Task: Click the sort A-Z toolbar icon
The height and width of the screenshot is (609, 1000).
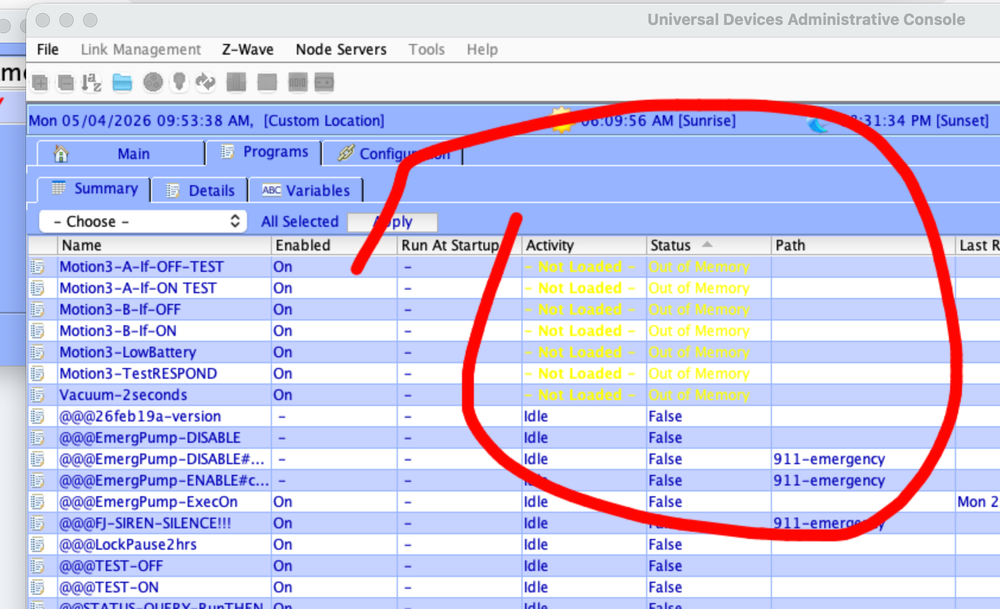Action: point(92,82)
